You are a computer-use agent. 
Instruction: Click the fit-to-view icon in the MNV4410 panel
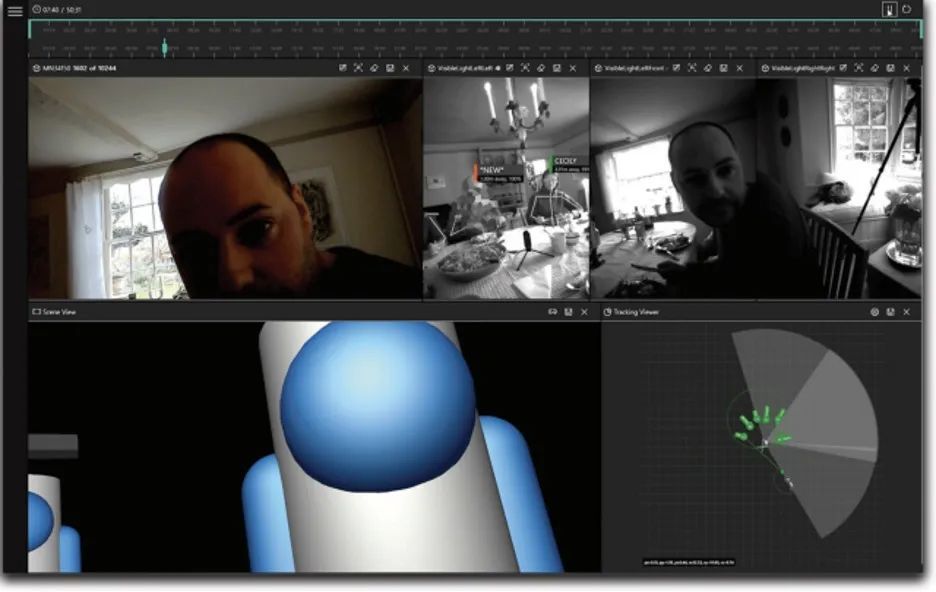(358, 68)
